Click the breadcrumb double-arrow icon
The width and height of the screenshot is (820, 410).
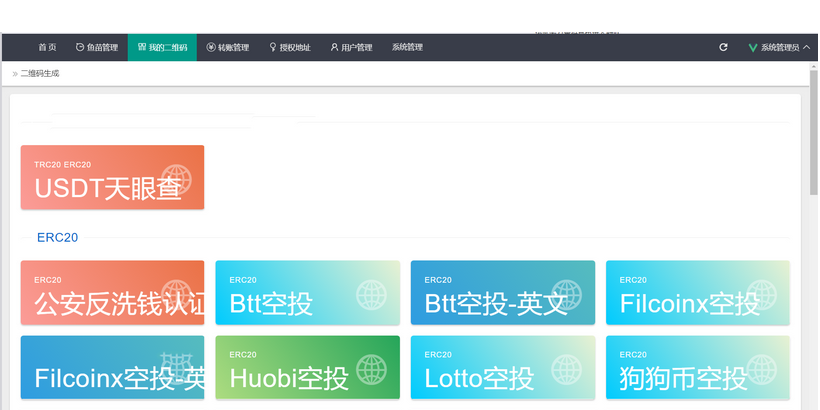(15, 74)
